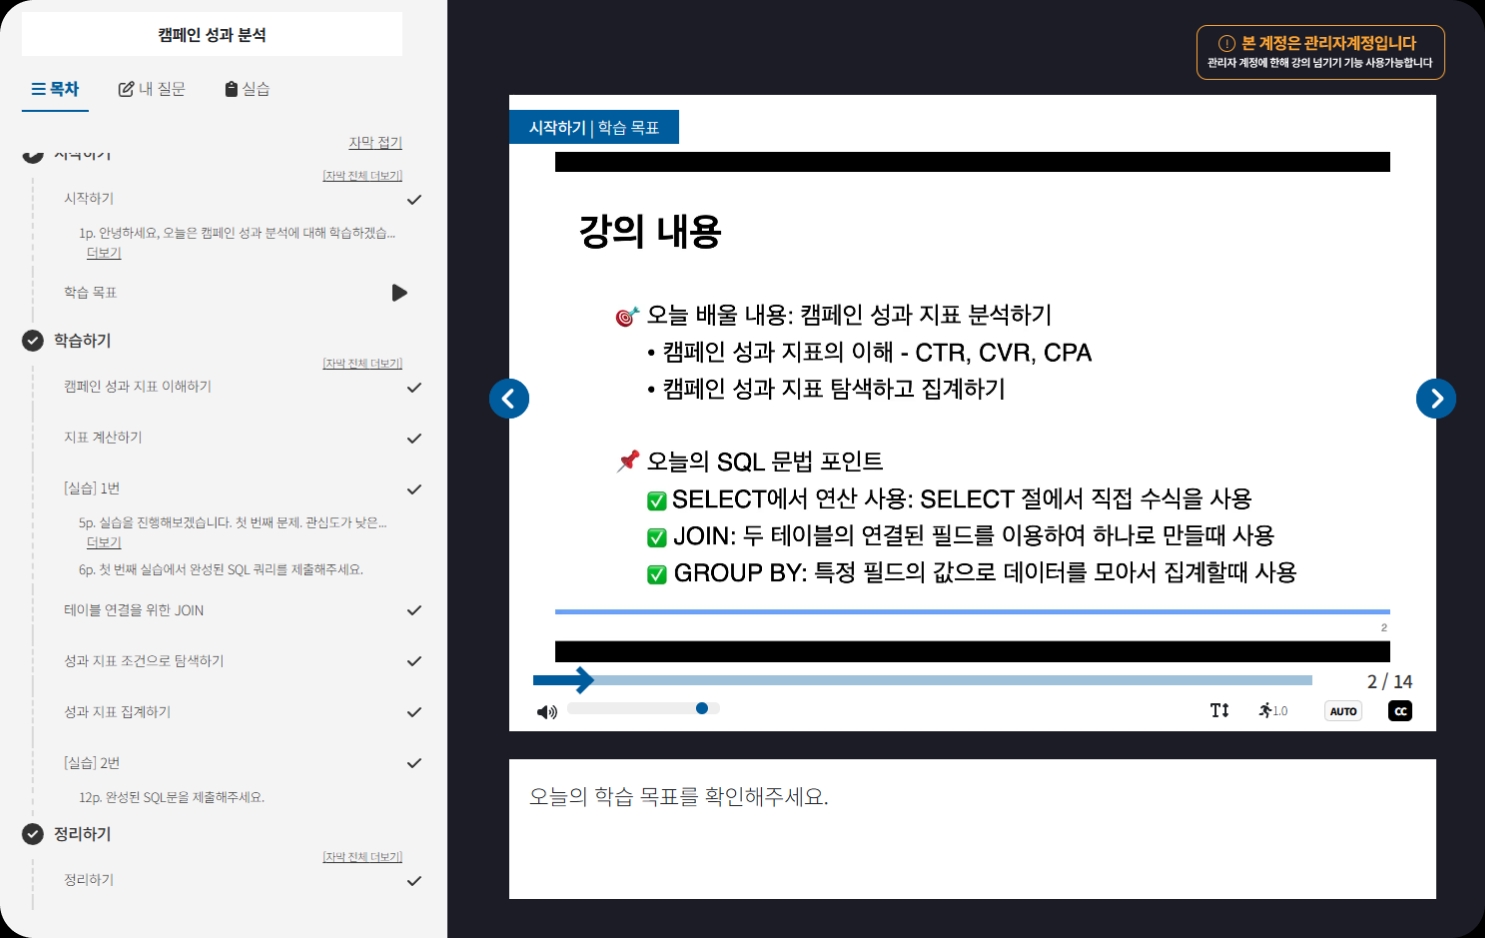
Task: Click the slide progress bar
Action: tap(922, 681)
